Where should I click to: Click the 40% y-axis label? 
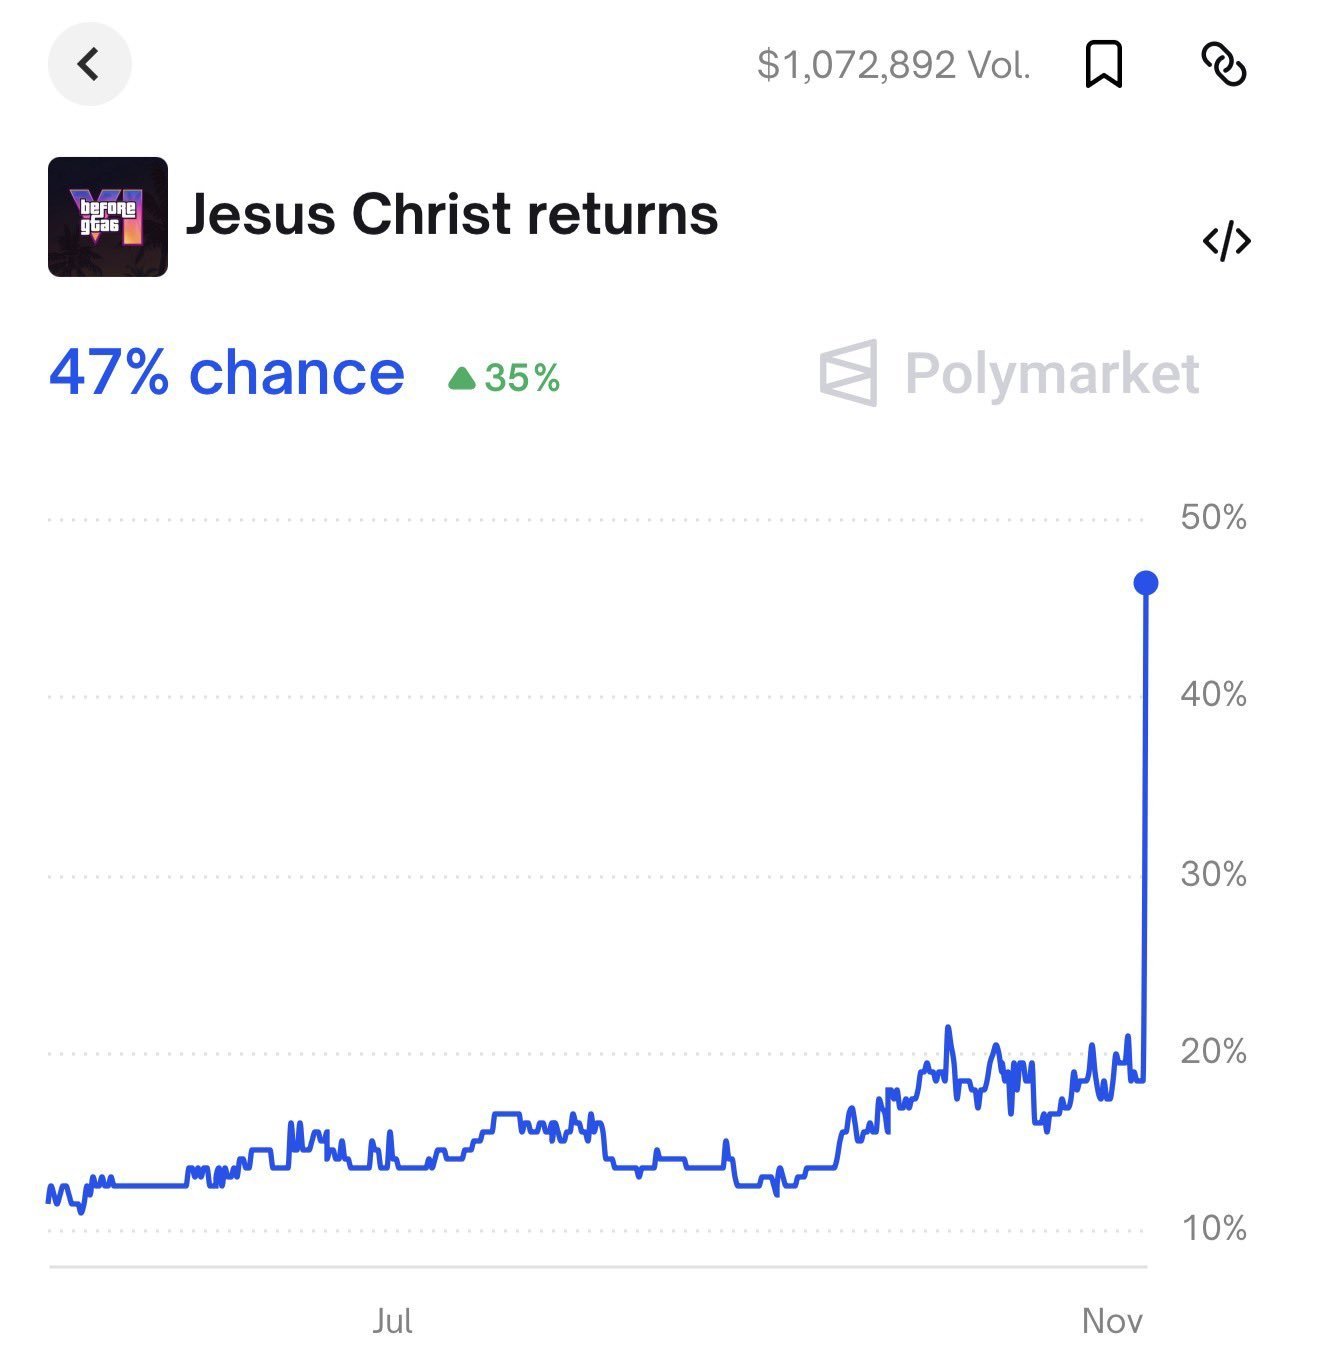pos(1213,694)
